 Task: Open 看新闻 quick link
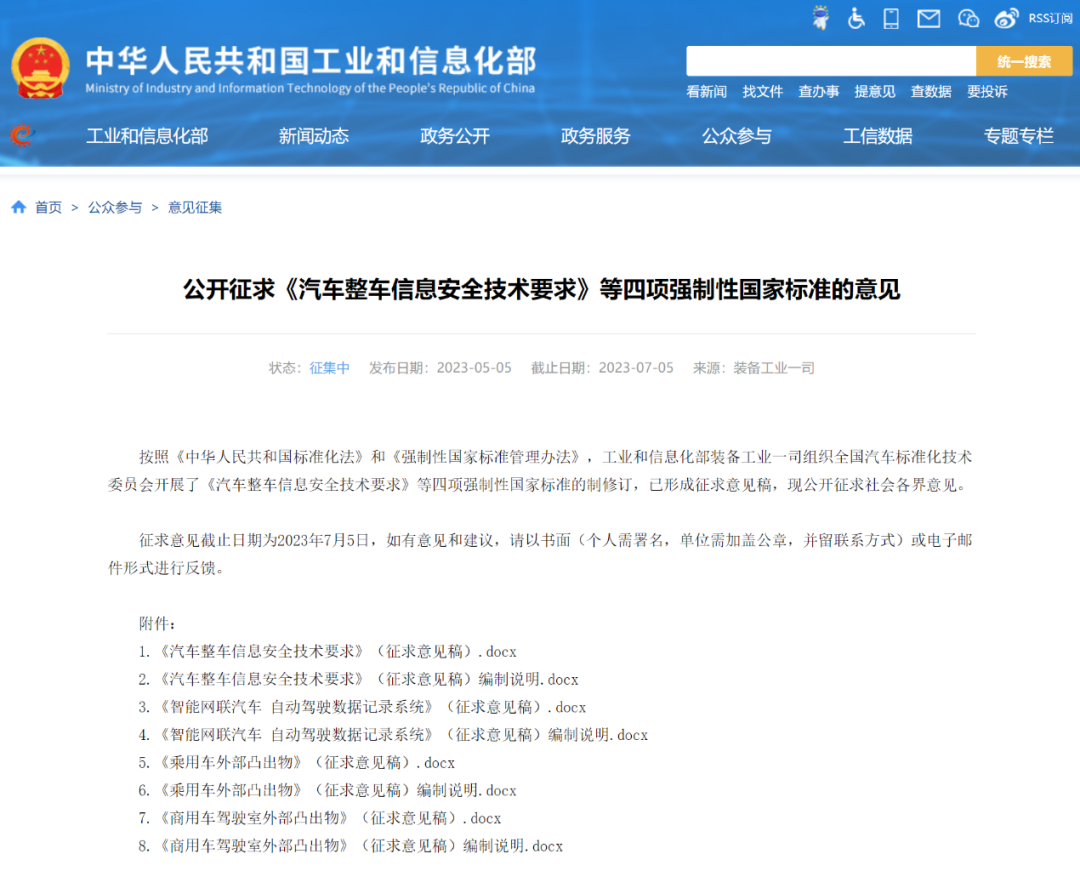coord(707,92)
